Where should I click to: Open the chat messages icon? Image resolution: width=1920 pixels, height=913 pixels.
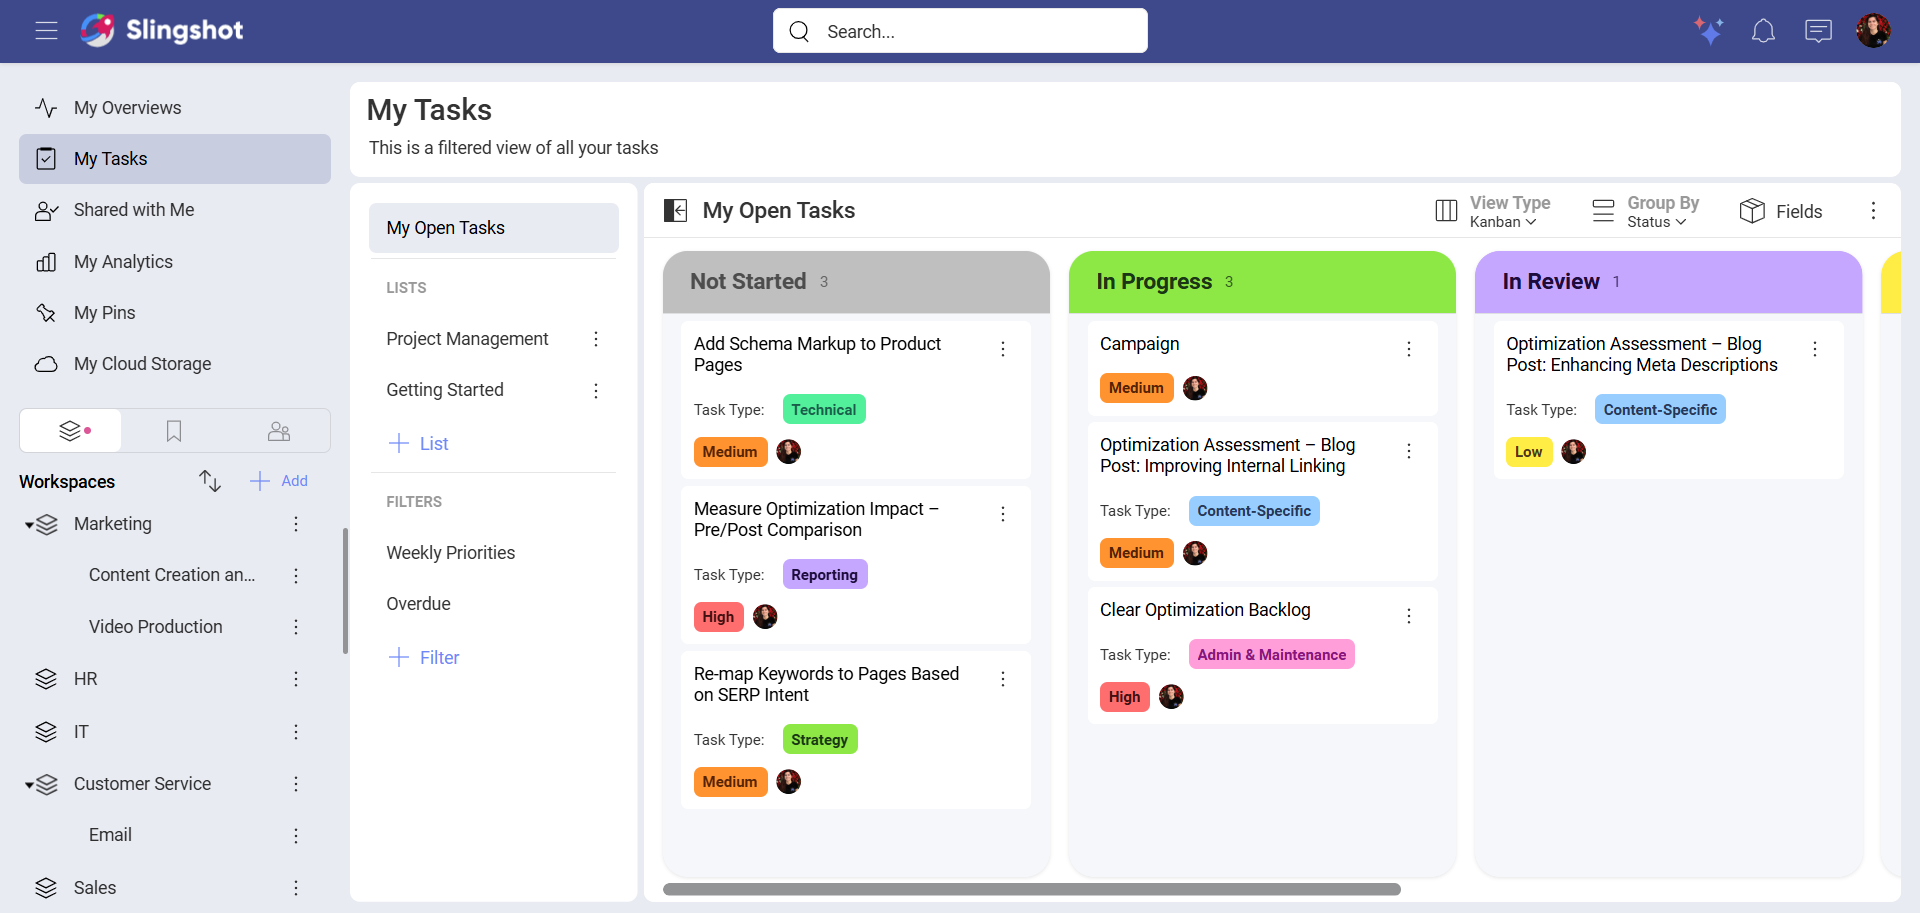tap(1818, 31)
